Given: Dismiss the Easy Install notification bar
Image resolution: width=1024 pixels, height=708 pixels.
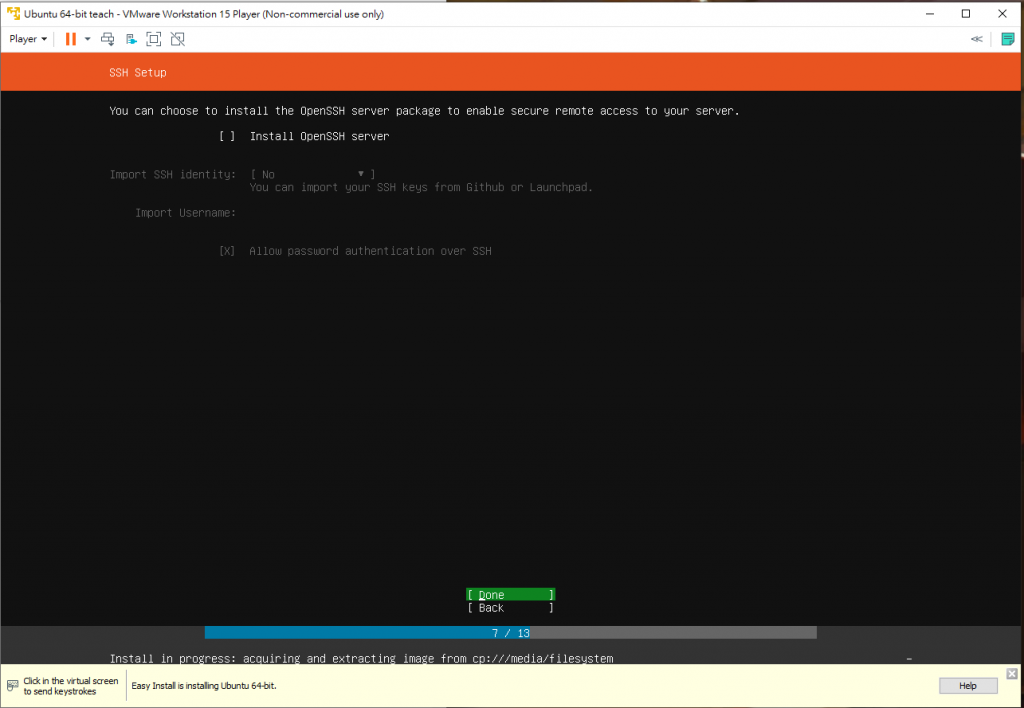Looking at the screenshot, I should (x=1012, y=673).
